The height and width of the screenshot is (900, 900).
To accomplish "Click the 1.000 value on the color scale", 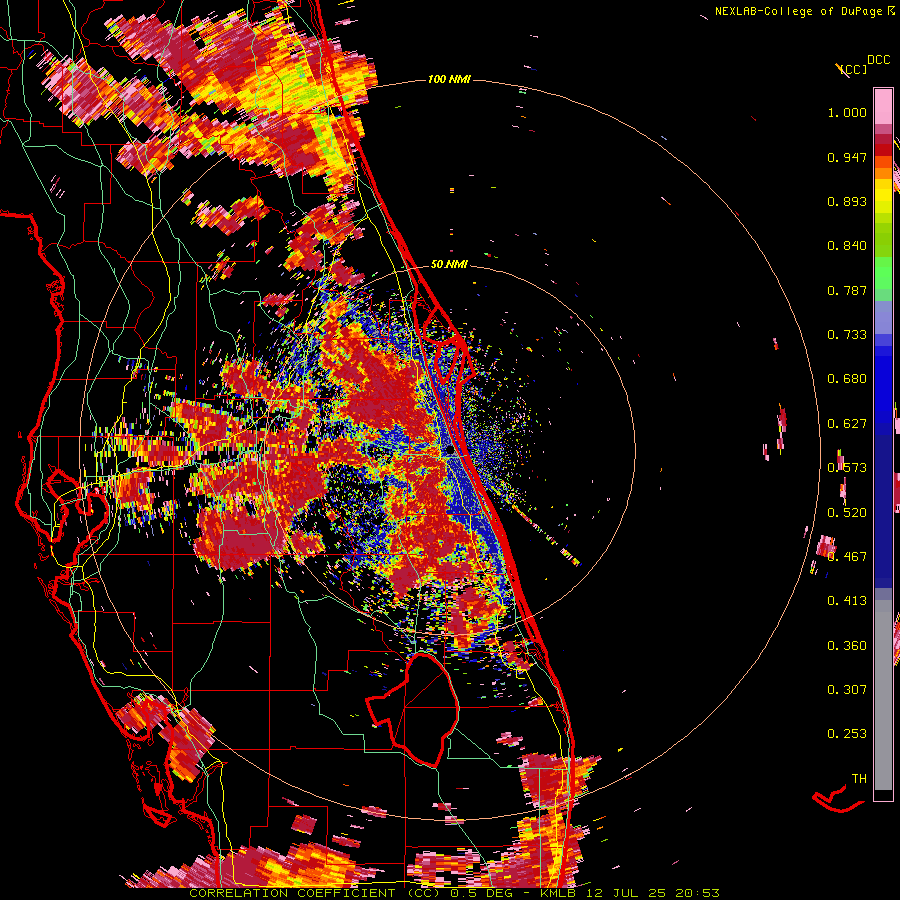I will (x=847, y=112).
